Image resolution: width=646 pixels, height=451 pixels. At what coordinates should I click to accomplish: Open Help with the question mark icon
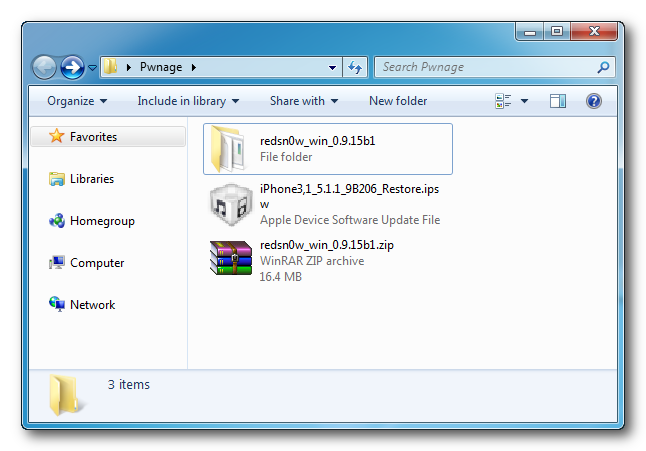pos(594,101)
